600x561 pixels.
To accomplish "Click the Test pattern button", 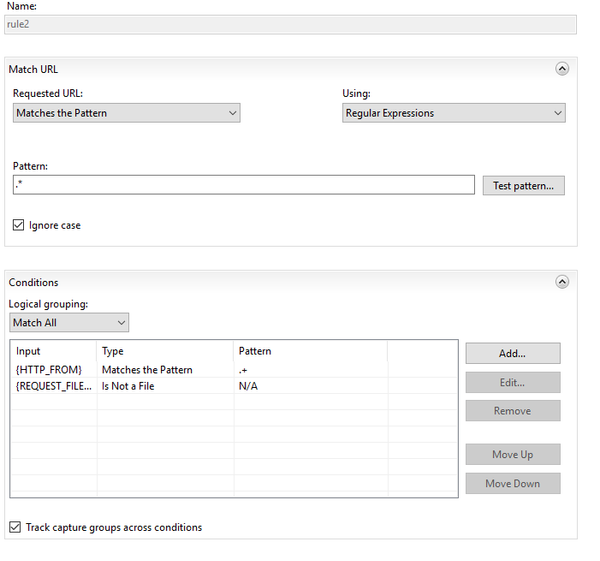I will tap(523, 186).
